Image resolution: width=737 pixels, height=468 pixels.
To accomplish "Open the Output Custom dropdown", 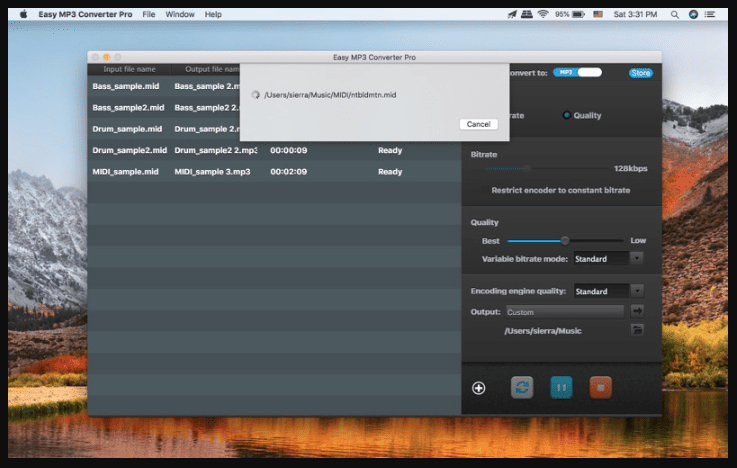I will 565,312.
